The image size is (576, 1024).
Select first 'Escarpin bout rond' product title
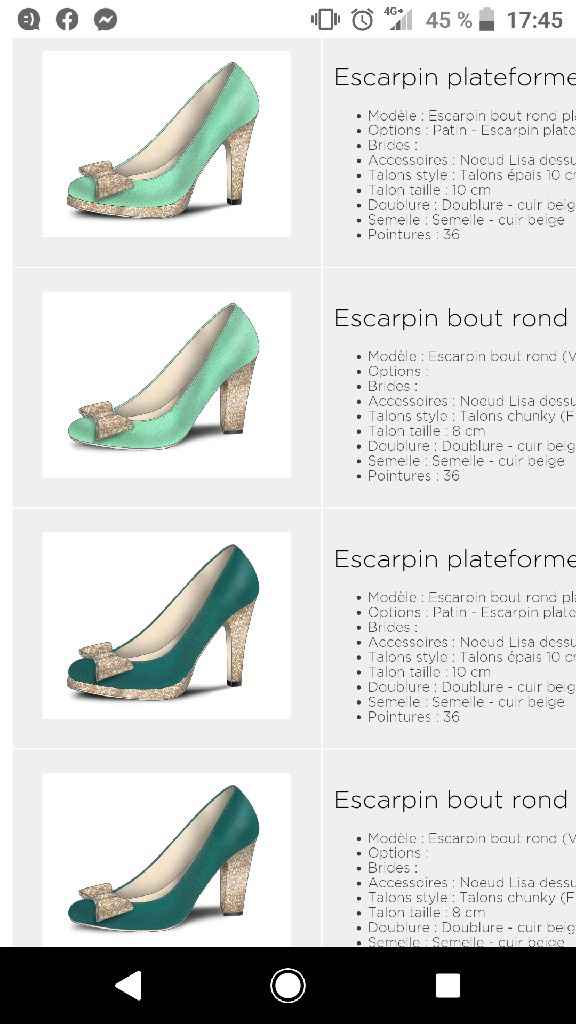click(451, 318)
